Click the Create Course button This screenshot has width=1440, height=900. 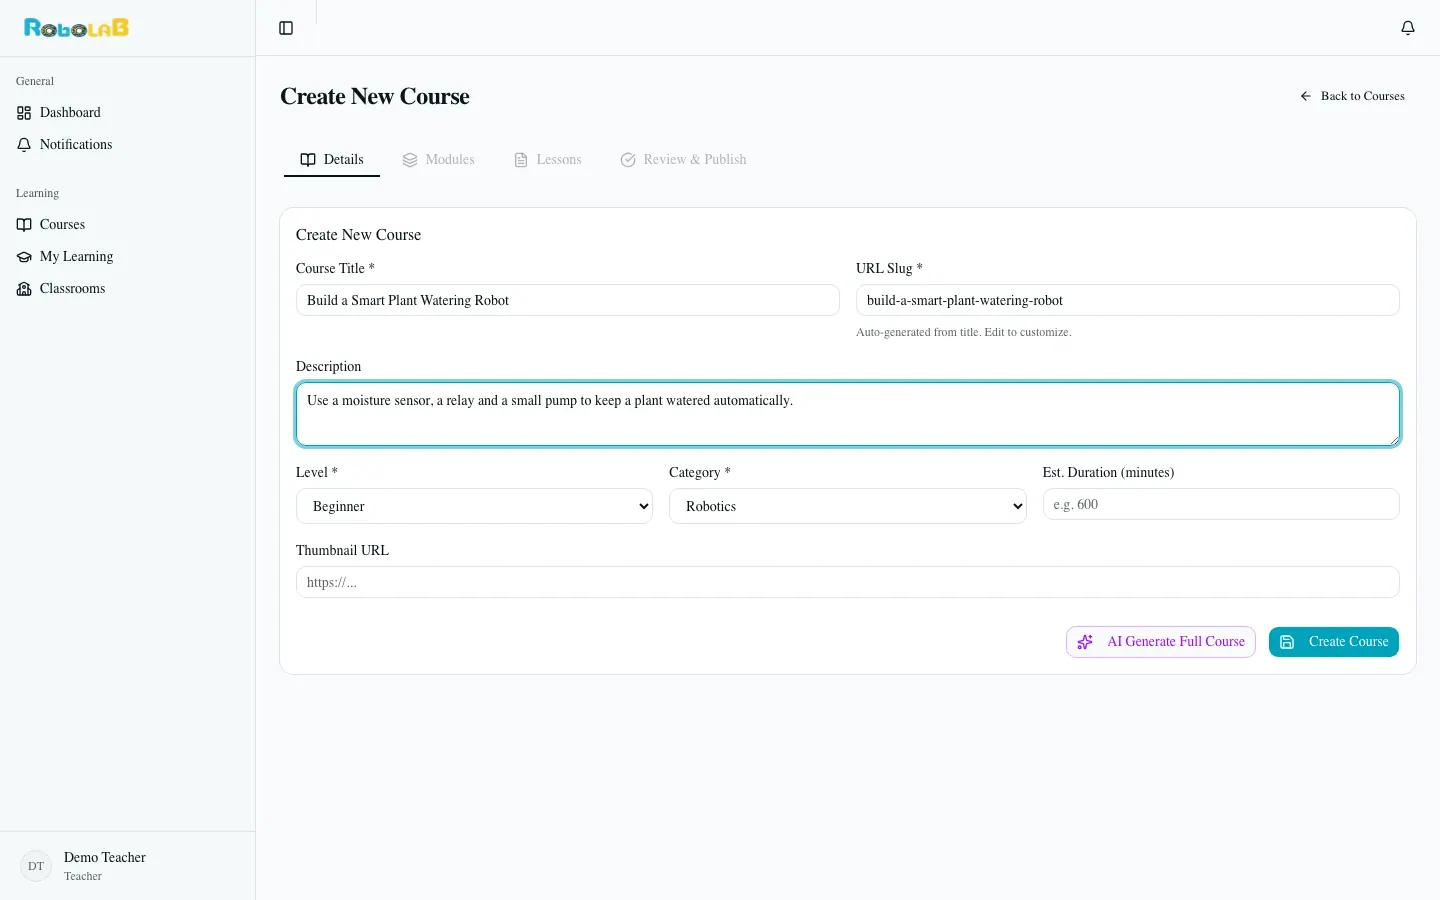tap(1334, 642)
